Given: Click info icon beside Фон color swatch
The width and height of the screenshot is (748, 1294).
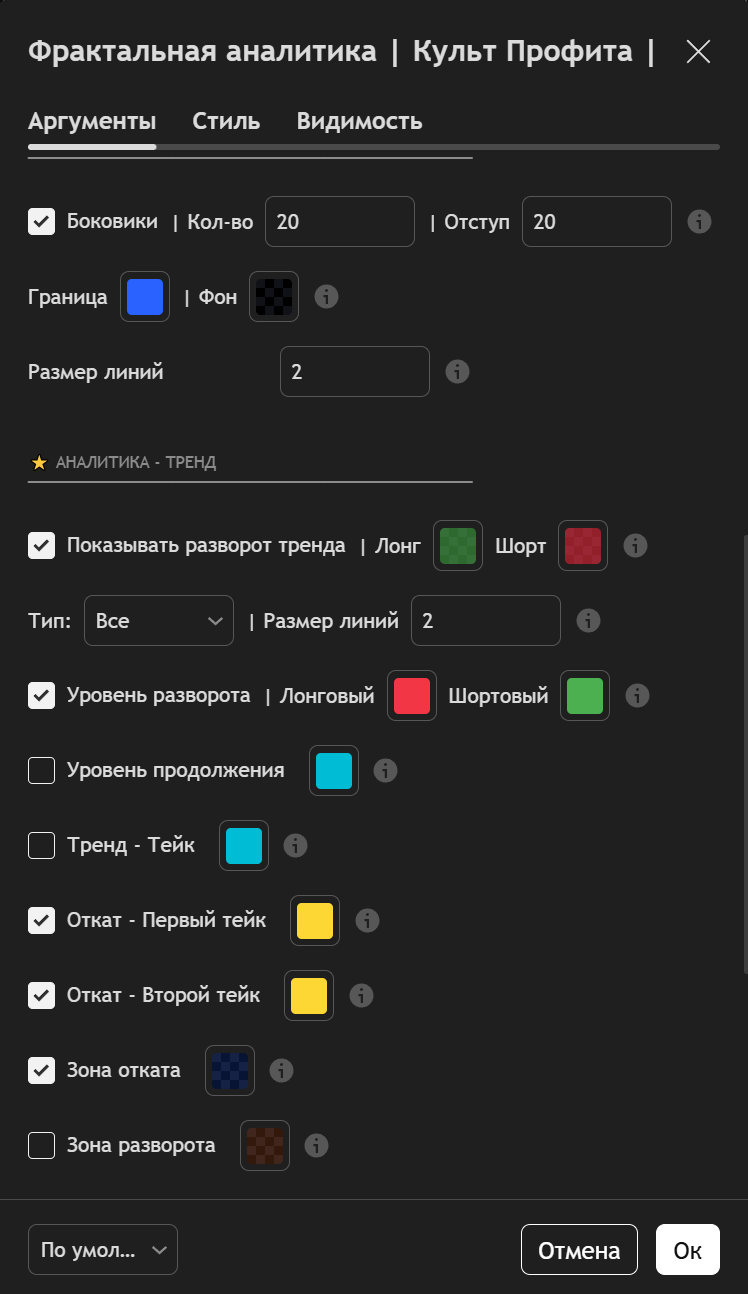Looking at the screenshot, I should [x=326, y=297].
